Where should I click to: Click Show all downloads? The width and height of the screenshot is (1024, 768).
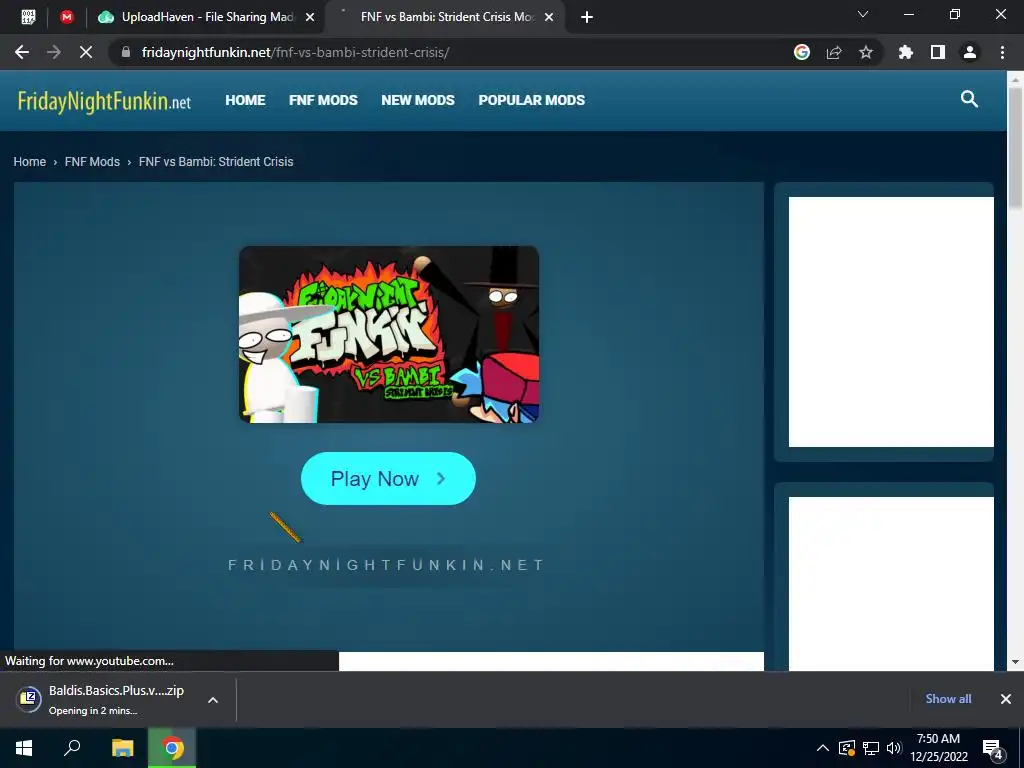pos(948,699)
